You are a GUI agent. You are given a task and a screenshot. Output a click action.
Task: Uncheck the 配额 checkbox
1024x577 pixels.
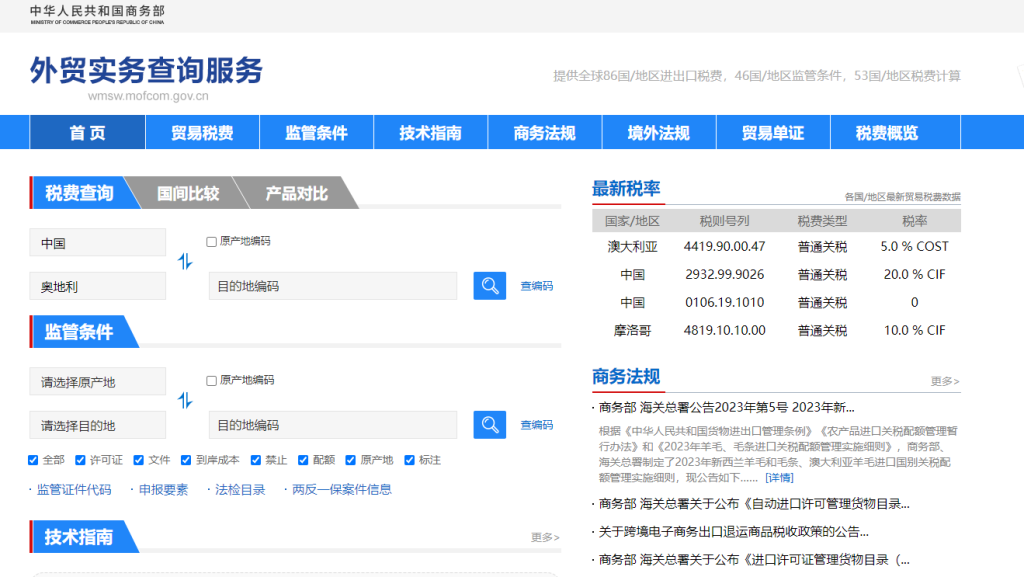click(x=303, y=460)
